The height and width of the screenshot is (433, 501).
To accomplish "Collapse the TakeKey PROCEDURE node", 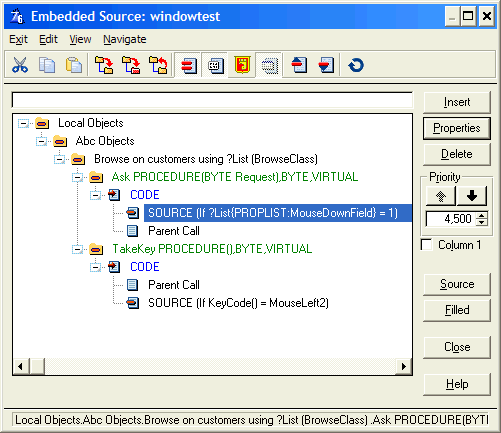I will click(x=77, y=249).
